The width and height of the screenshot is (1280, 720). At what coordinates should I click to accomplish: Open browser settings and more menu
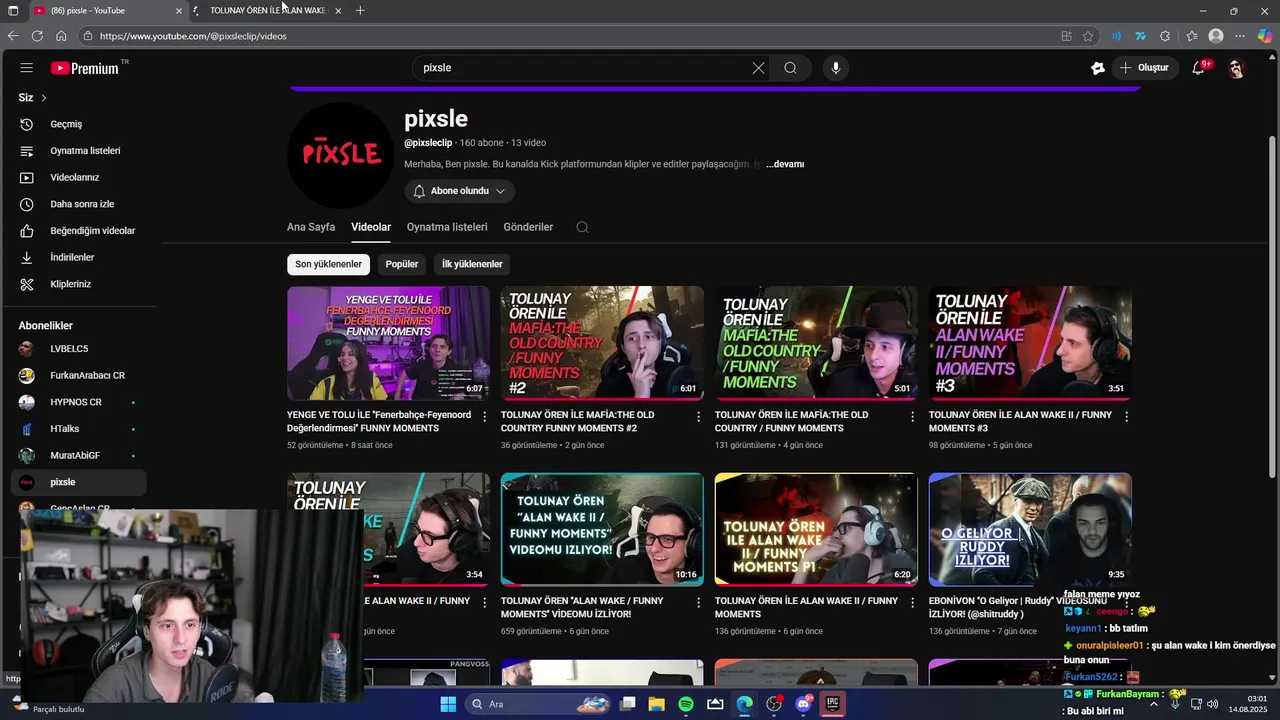pyautogui.click(x=1240, y=36)
